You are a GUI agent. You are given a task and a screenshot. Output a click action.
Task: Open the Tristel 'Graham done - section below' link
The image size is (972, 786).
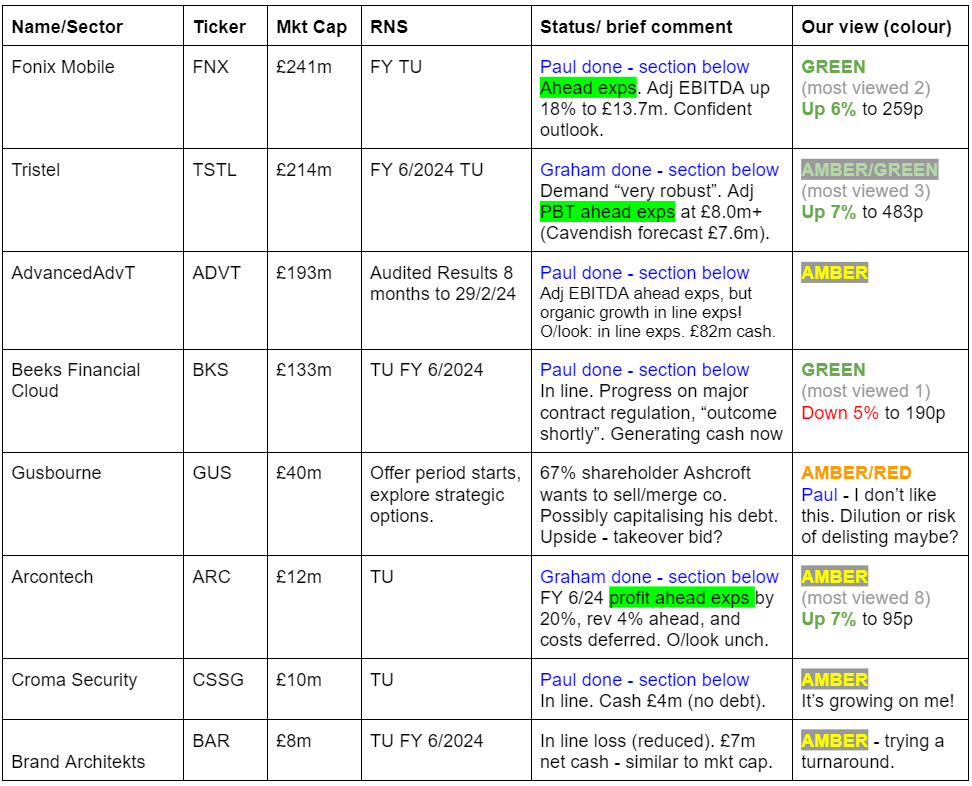pyautogui.click(x=659, y=170)
